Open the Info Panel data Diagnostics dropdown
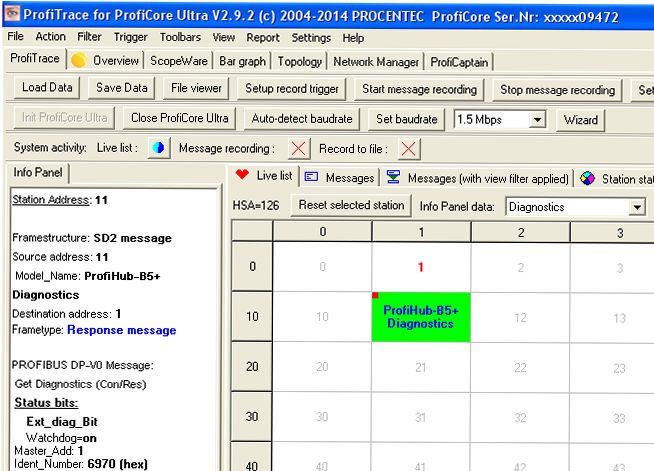 click(x=637, y=207)
